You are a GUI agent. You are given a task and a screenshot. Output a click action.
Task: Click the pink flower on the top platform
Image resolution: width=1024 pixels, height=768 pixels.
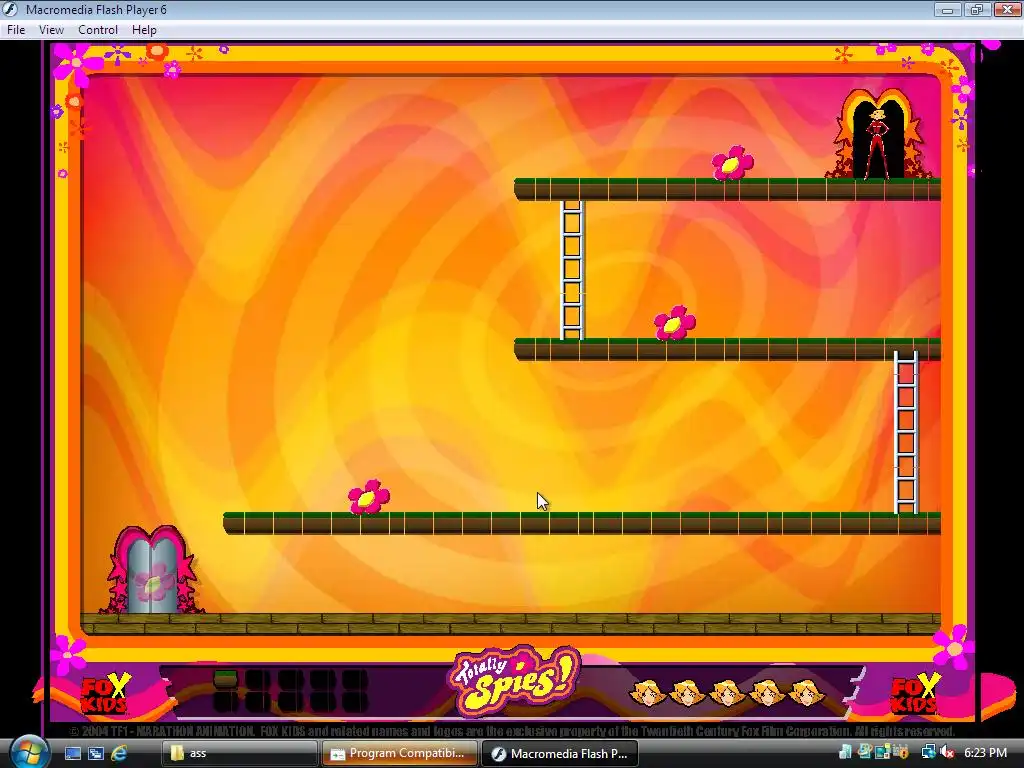tap(733, 163)
